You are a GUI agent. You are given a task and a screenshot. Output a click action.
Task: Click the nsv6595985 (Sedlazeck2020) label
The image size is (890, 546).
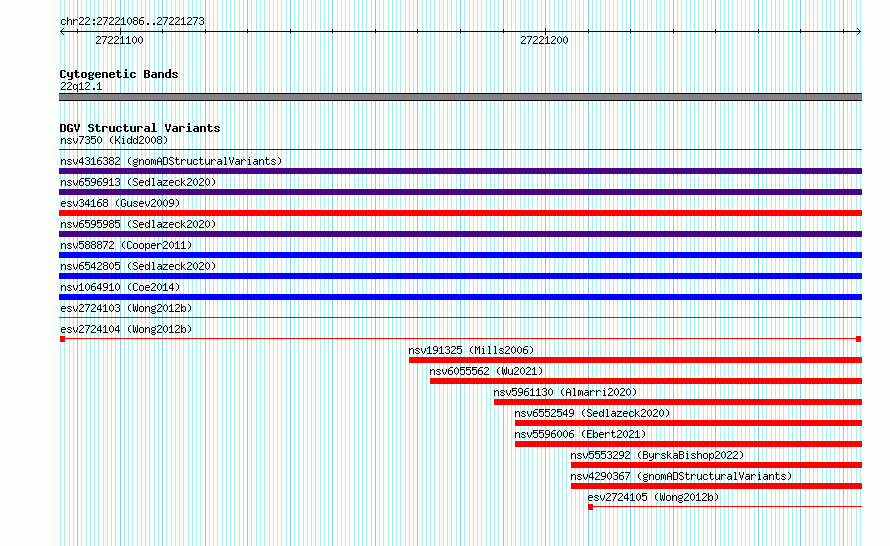pos(138,224)
